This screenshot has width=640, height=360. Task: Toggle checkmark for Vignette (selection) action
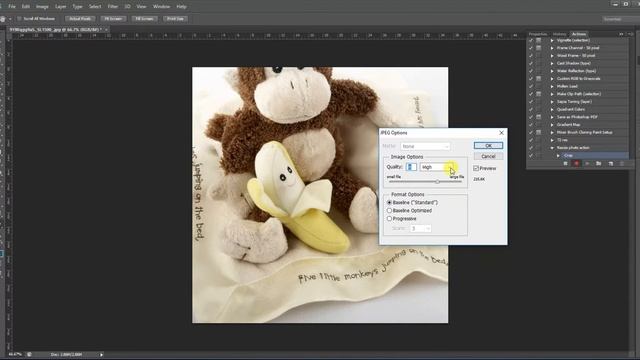coord(531,40)
